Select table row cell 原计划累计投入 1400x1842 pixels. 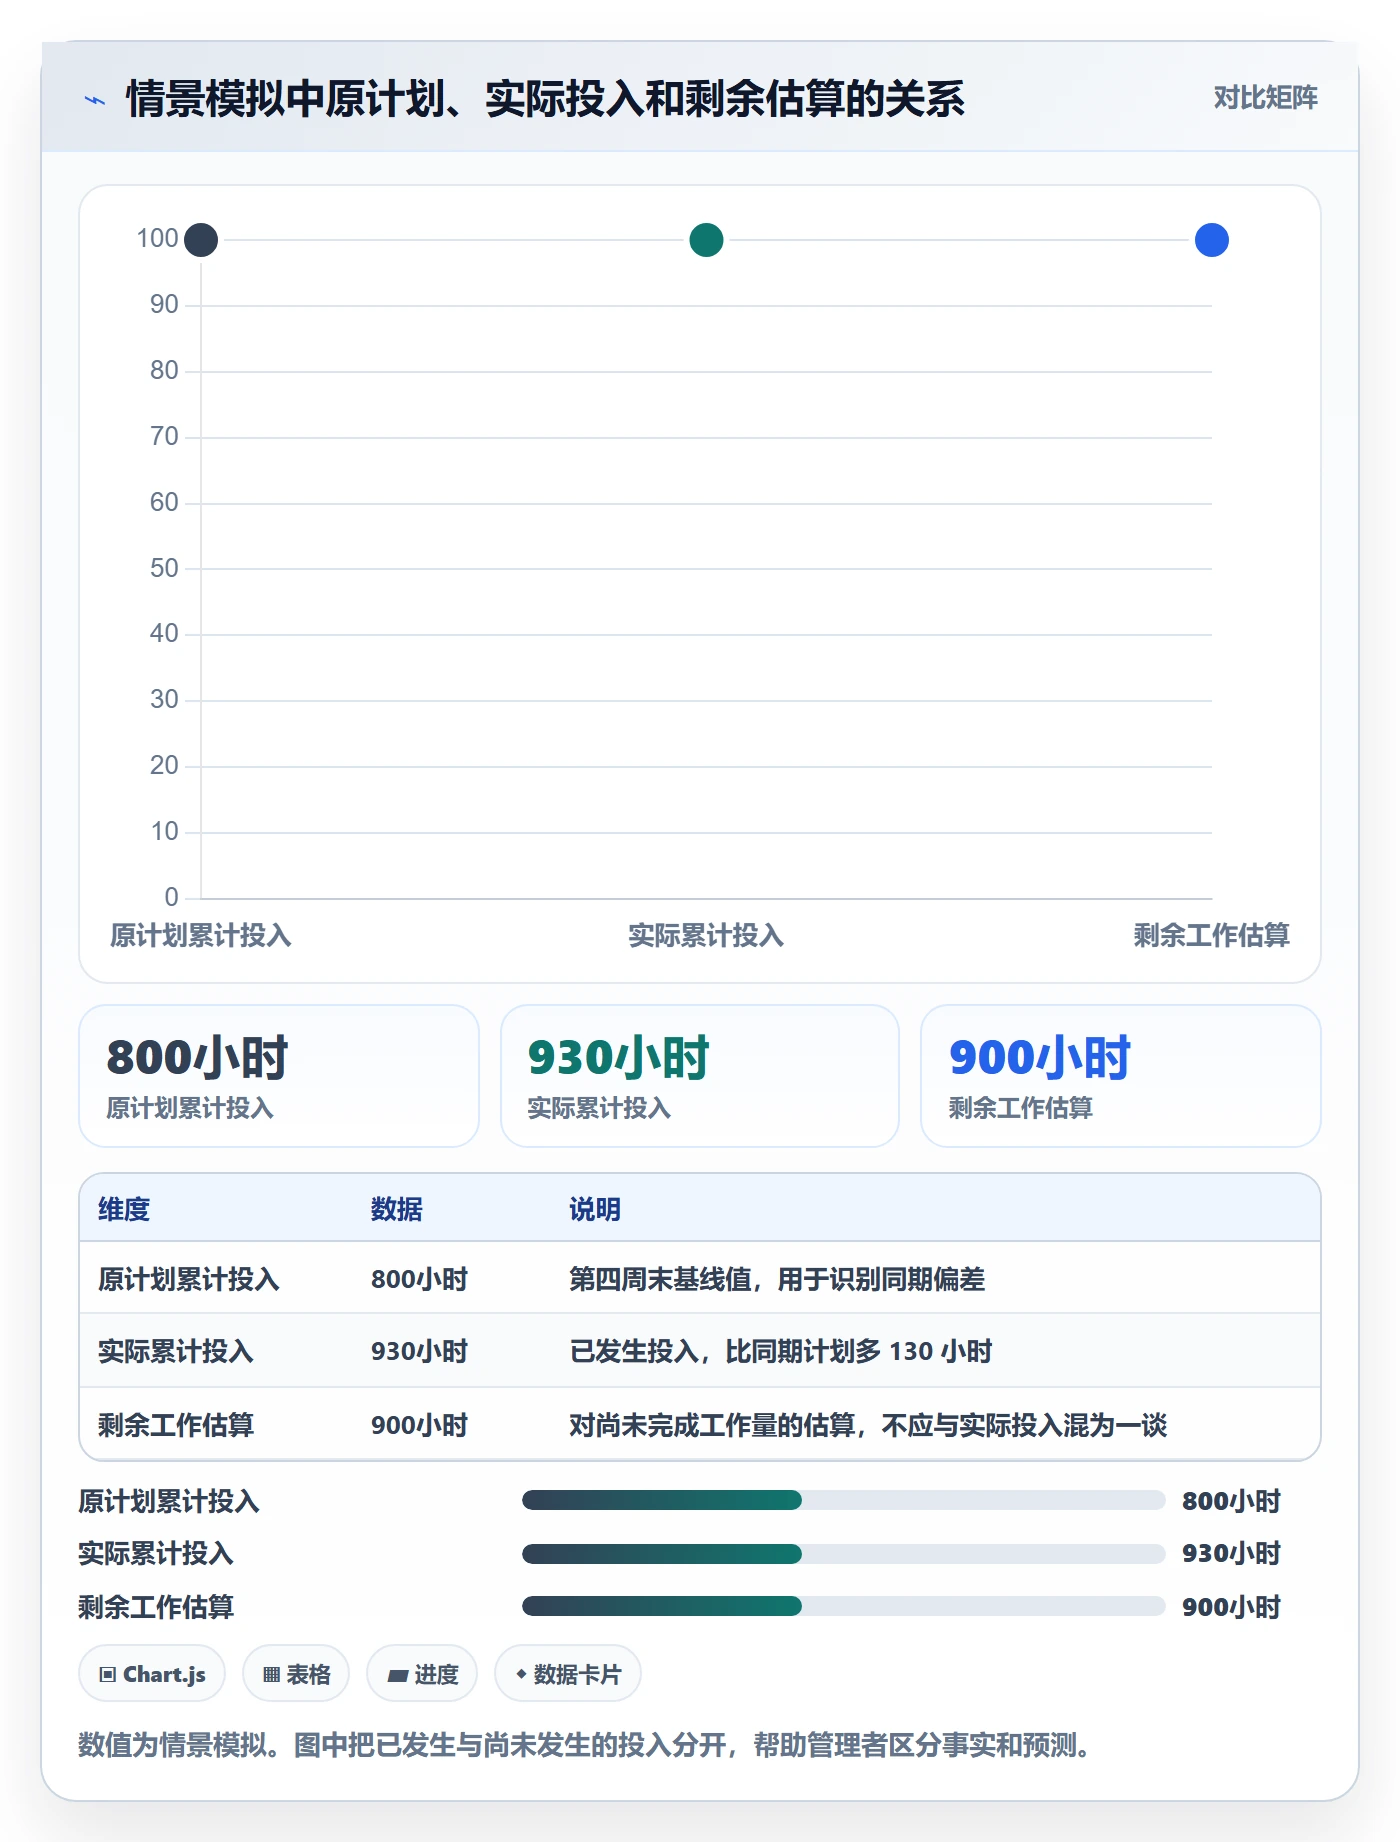pyautogui.click(x=189, y=1279)
